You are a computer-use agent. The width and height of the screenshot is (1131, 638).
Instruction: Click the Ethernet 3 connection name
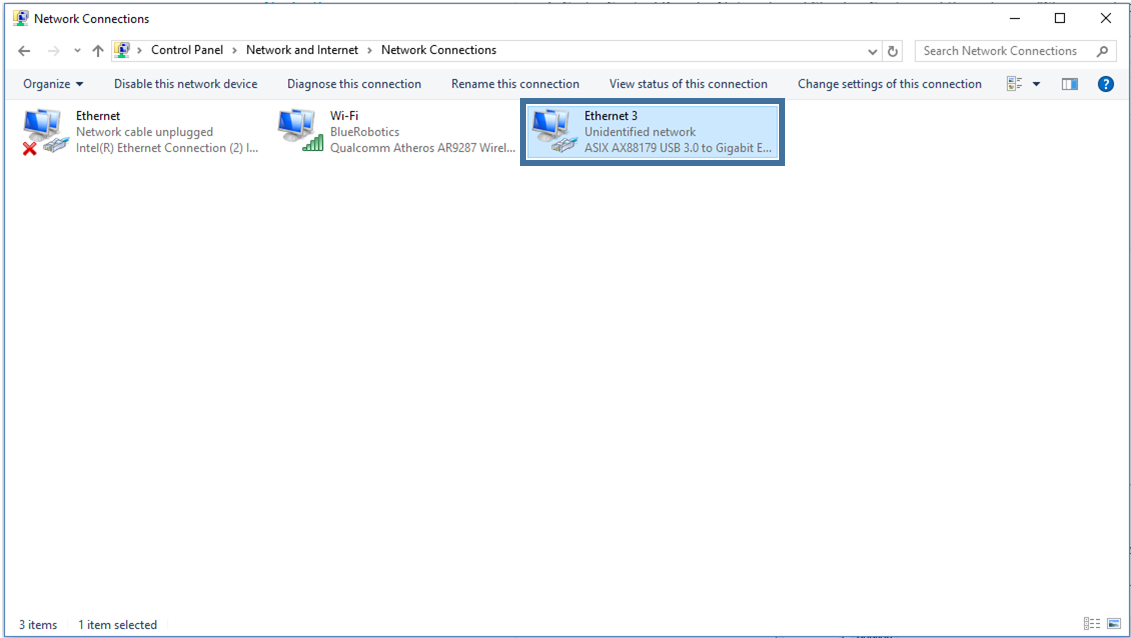[611, 115]
